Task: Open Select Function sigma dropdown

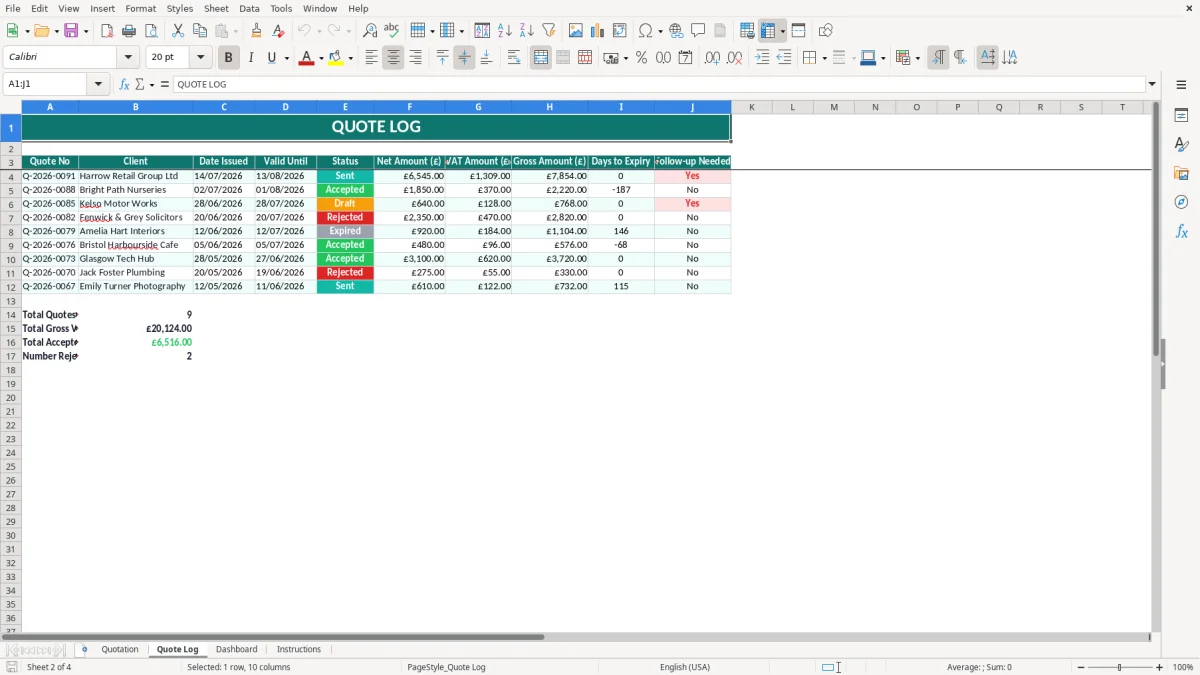Action: pos(152,85)
